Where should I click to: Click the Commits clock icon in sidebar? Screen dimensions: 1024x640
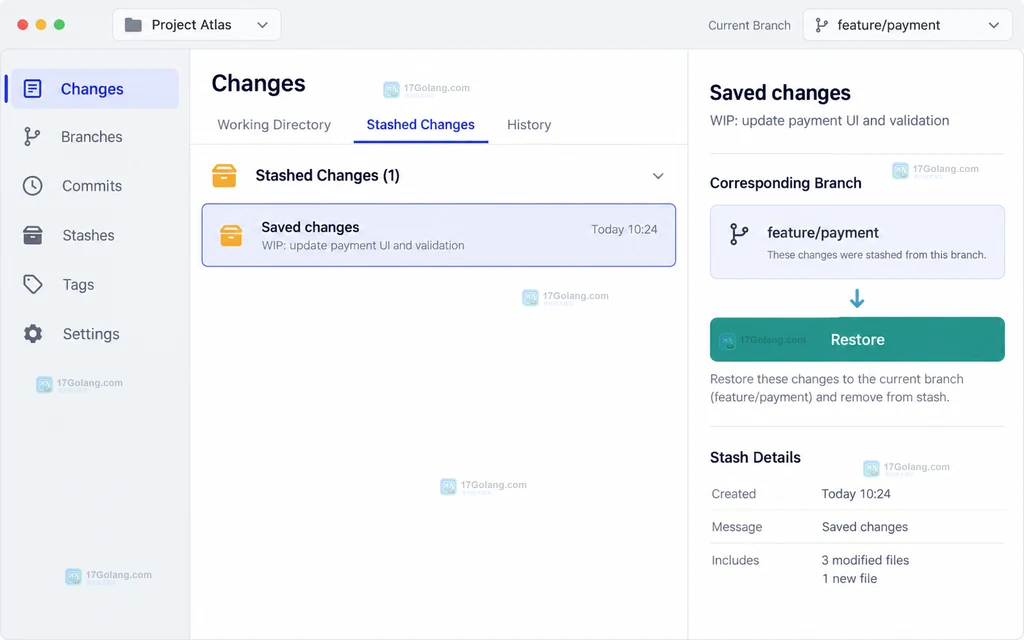click(x=33, y=185)
